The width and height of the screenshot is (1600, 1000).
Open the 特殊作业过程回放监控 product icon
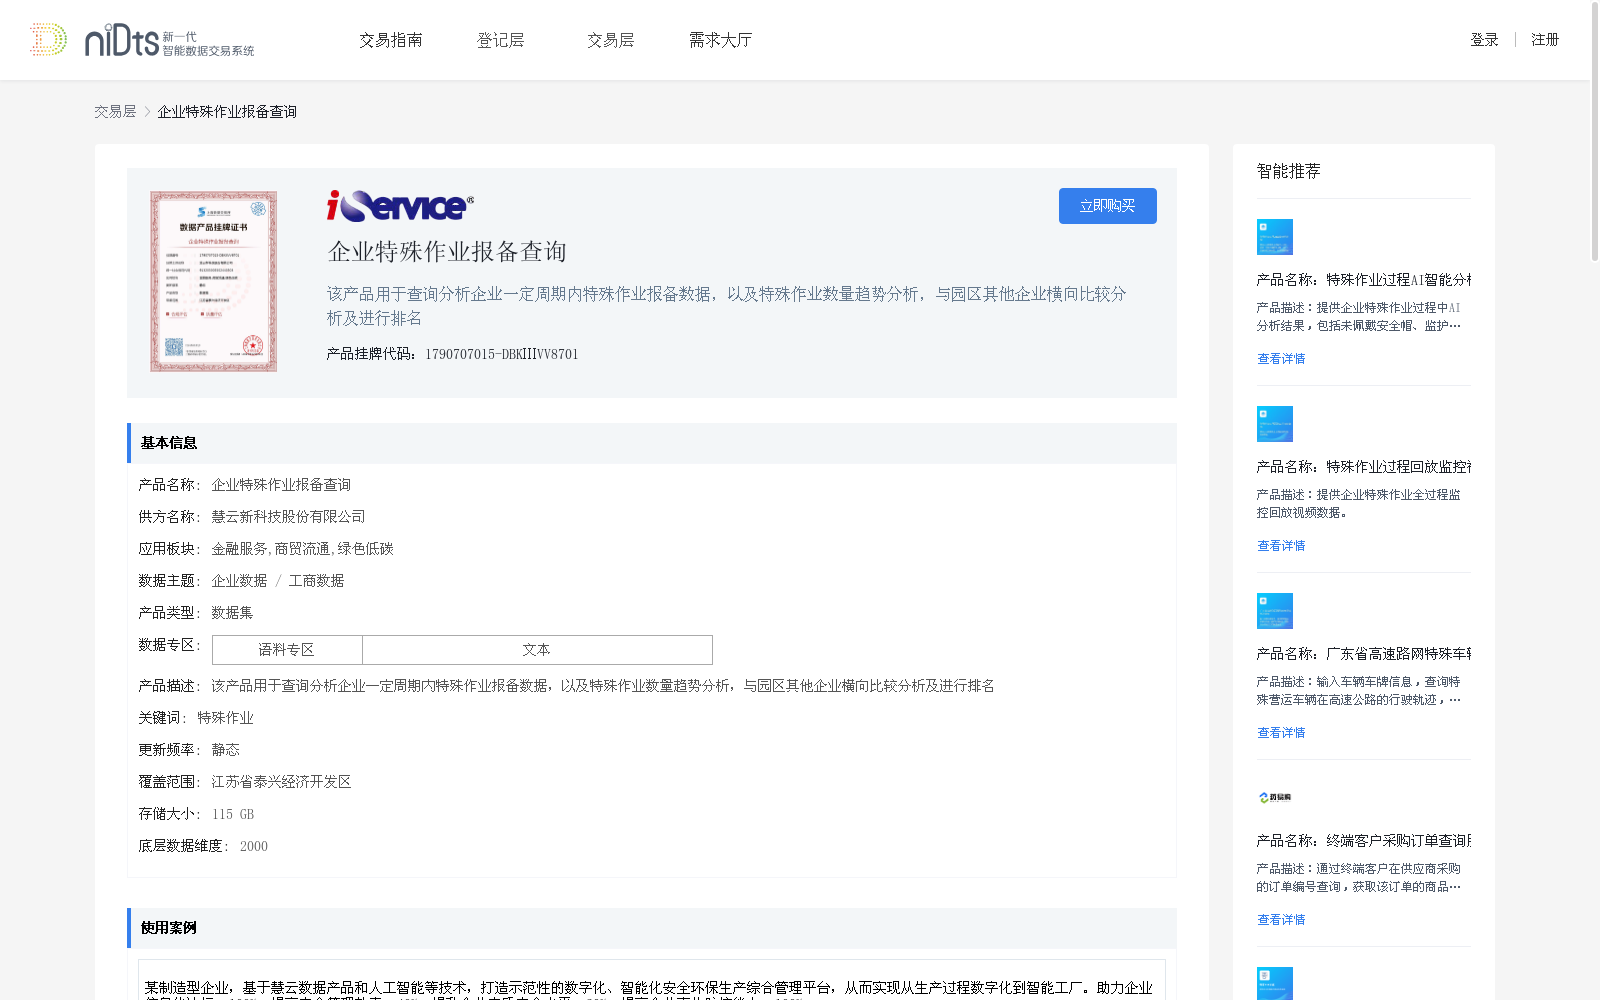pyautogui.click(x=1275, y=424)
